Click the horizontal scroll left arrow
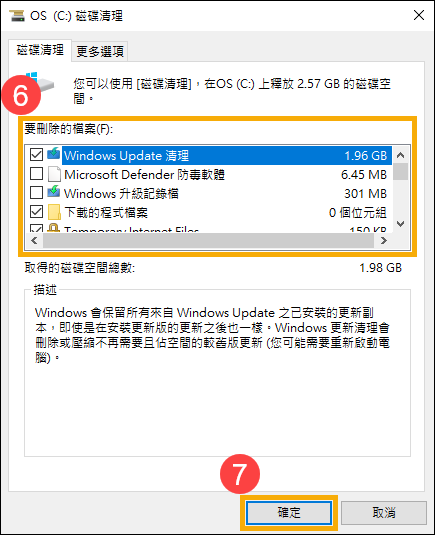This screenshot has width=435, height=535. click(x=34, y=241)
